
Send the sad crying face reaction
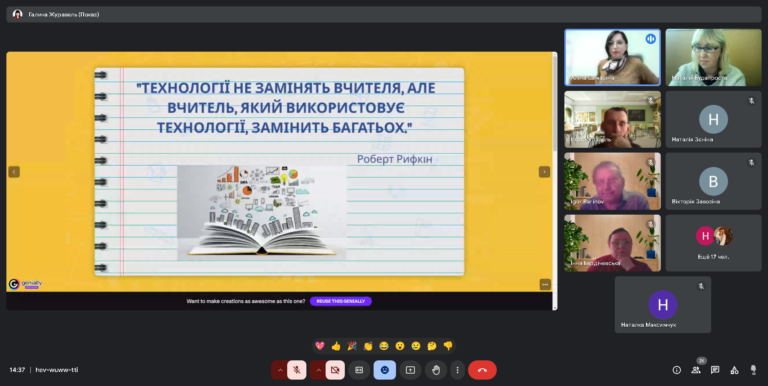pos(416,346)
